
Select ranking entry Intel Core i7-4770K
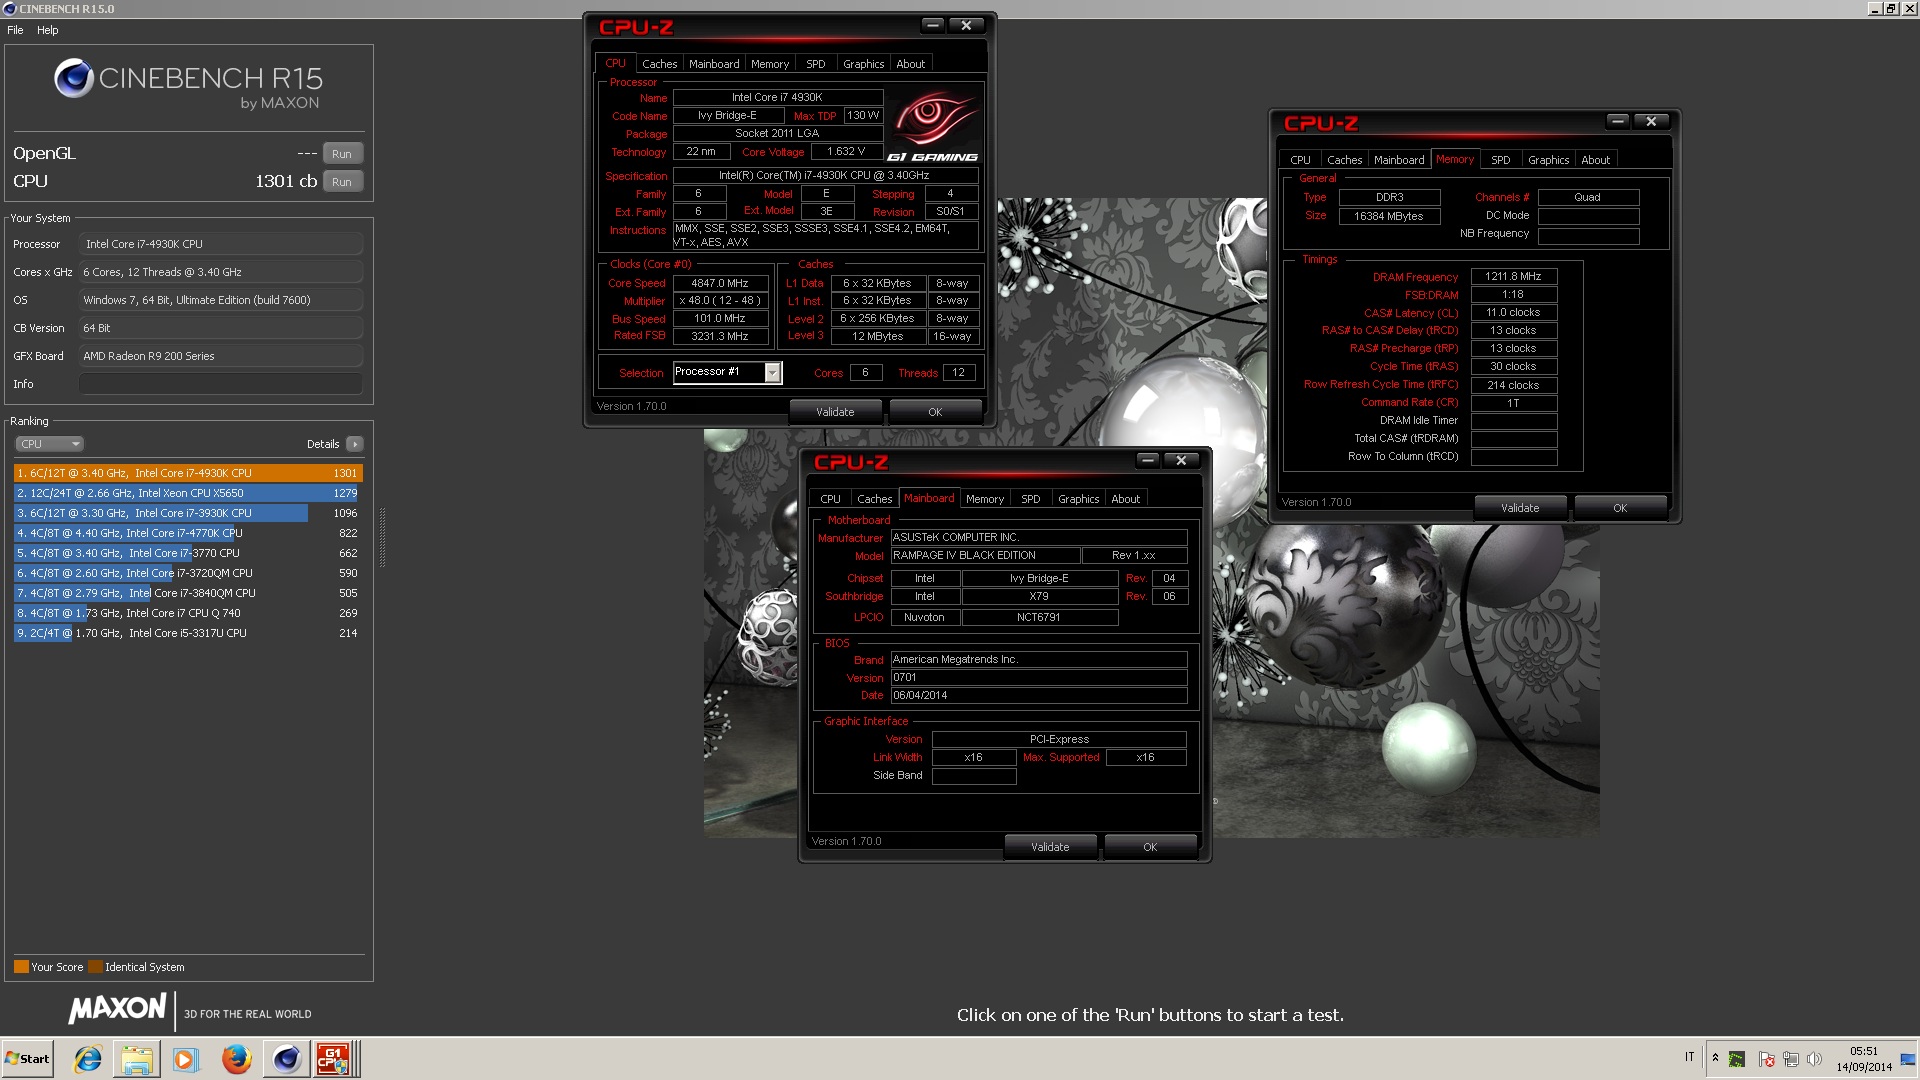point(188,533)
